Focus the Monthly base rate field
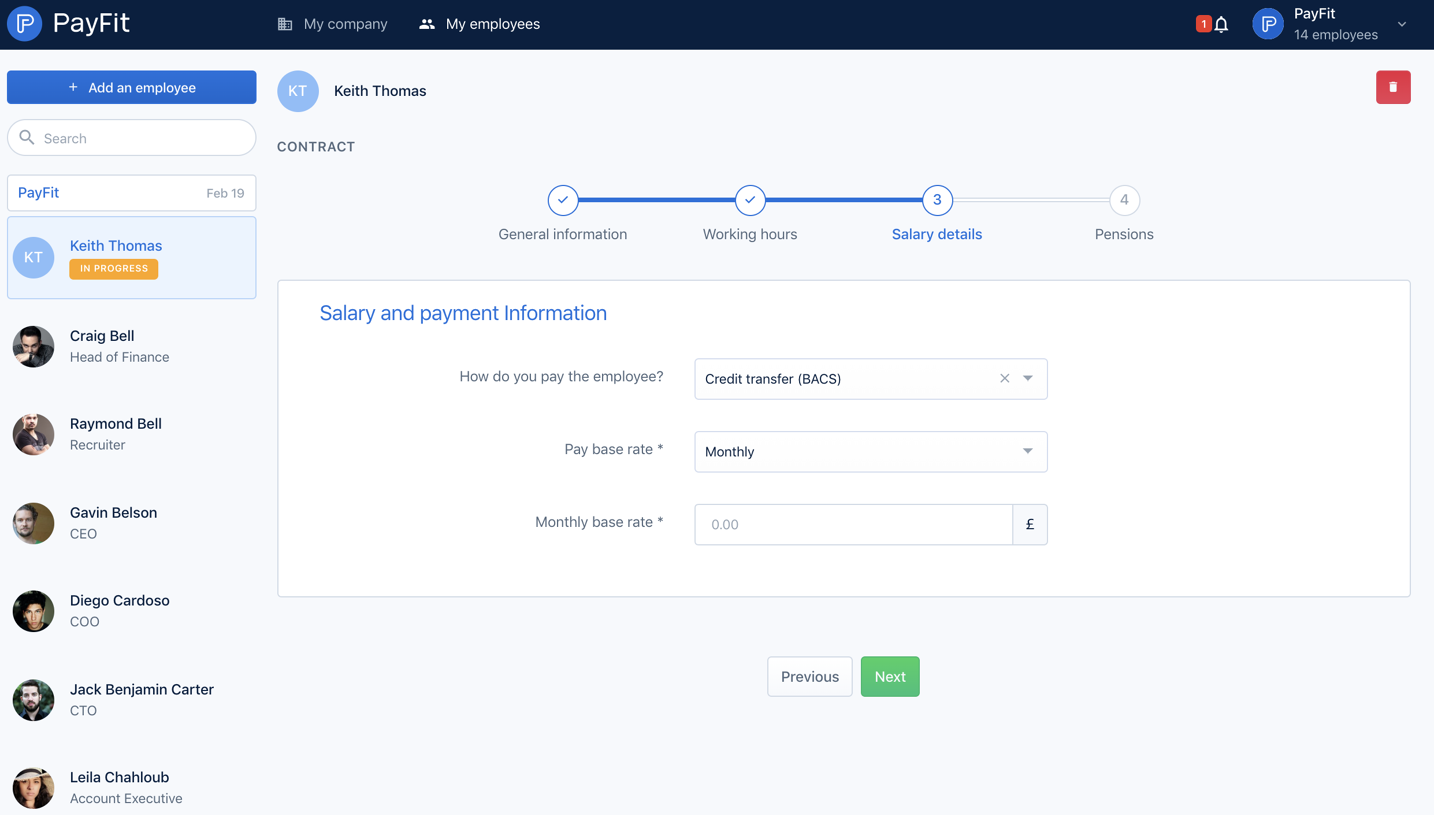Screen dimensions: 1434x815 854,525
